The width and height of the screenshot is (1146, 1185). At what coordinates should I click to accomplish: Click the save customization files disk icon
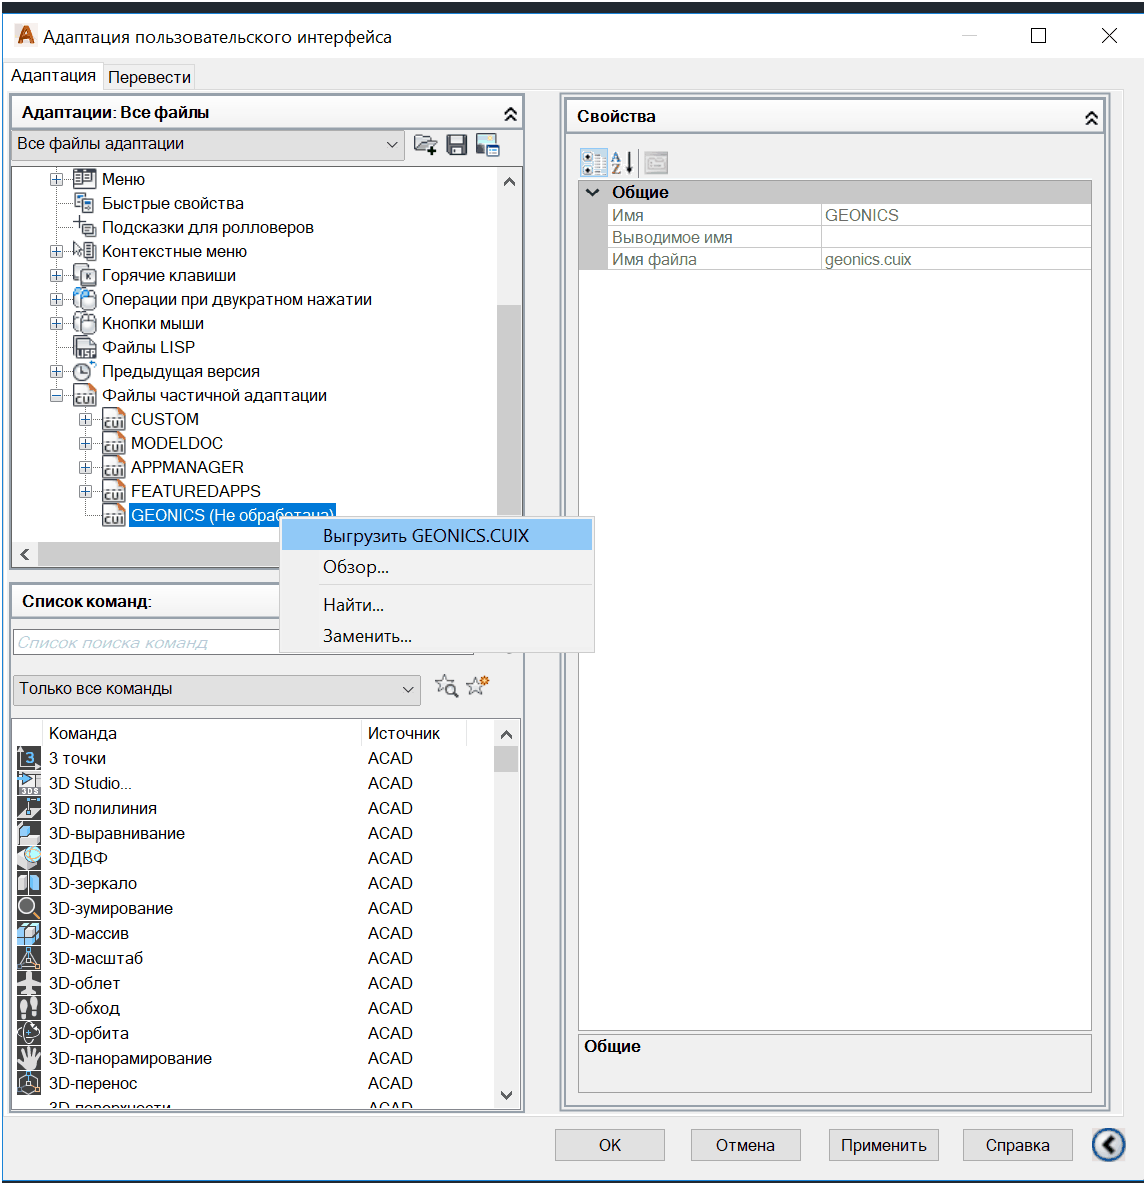point(457,145)
